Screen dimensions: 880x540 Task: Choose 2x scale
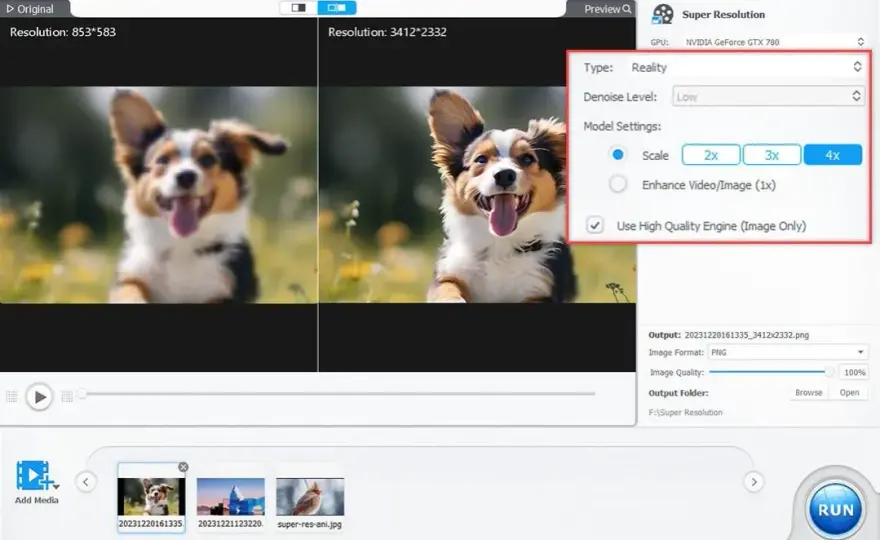(711, 155)
